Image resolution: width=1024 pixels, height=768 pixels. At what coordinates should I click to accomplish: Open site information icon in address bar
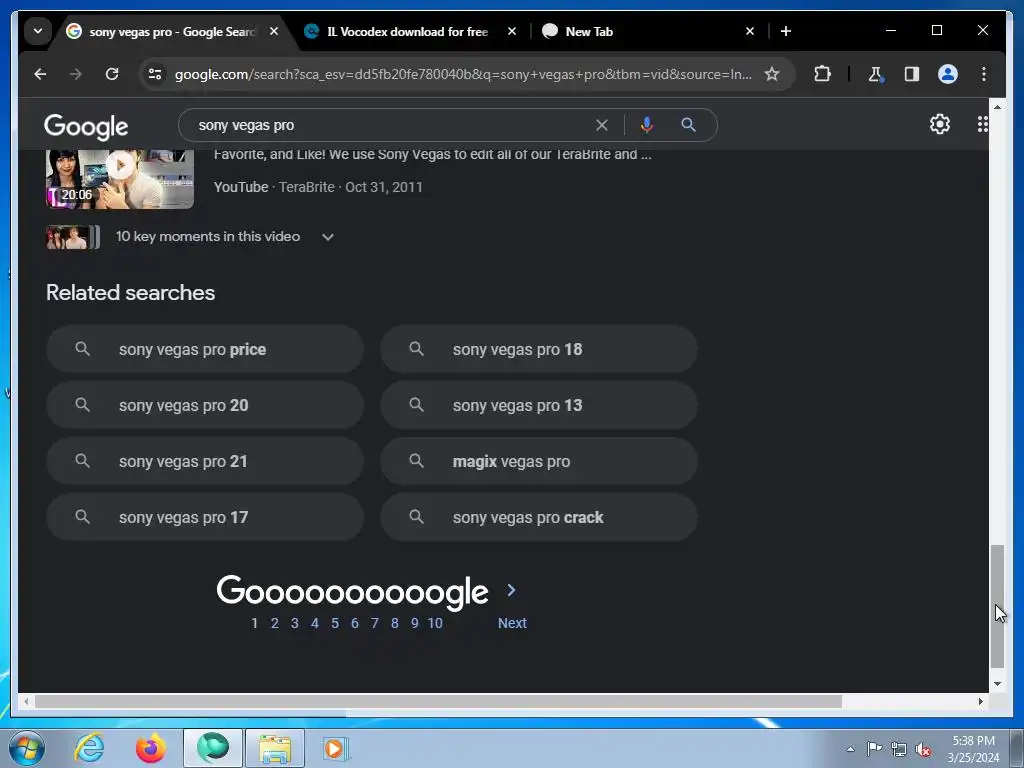tap(155, 74)
